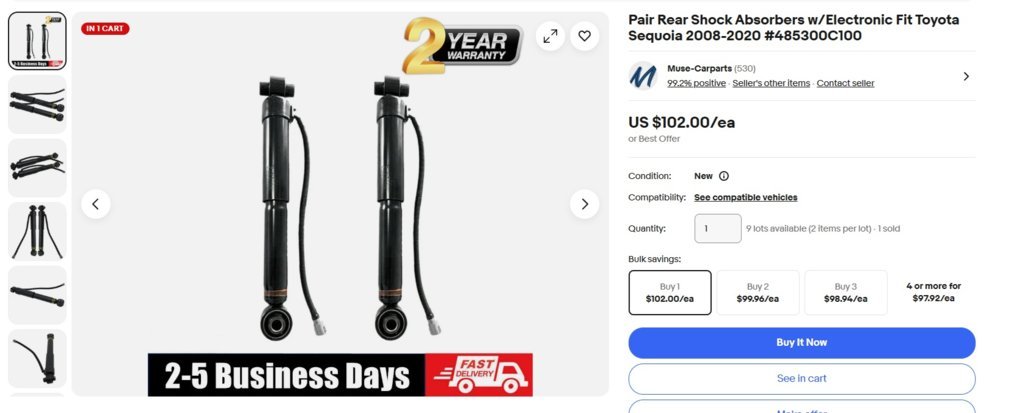Viewport: 1022px width, 413px height.
Task: Open See compatible vehicles link
Action: (746, 197)
